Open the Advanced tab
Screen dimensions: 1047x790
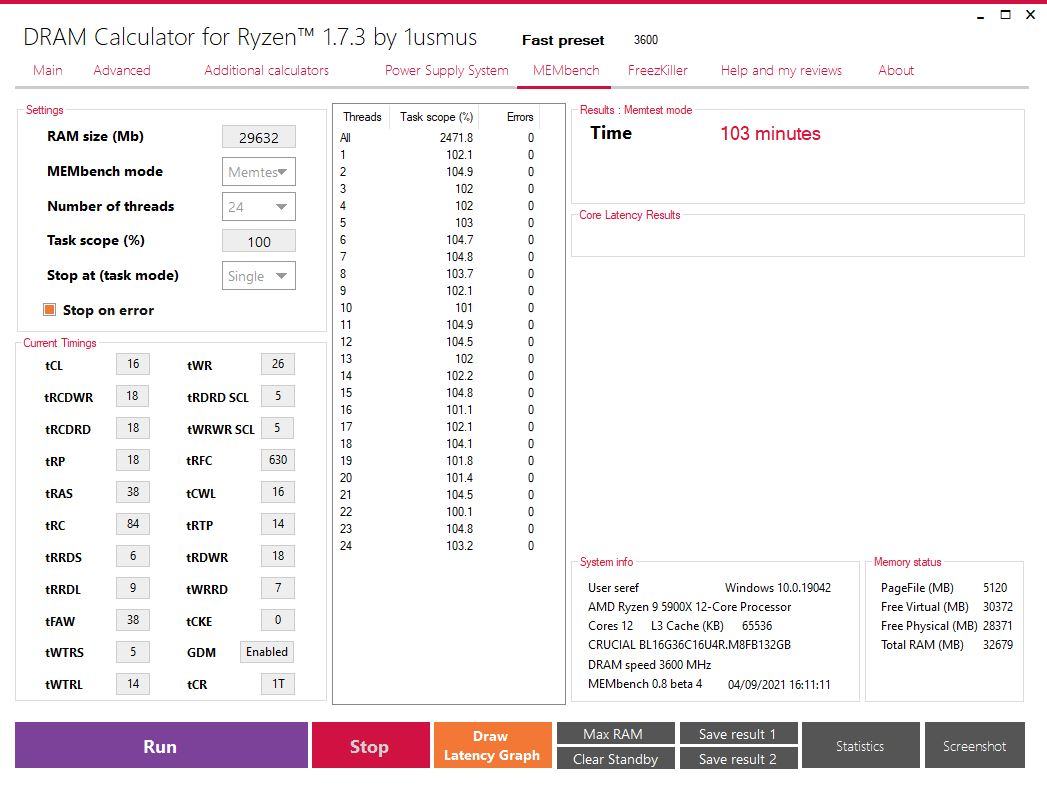pos(122,70)
